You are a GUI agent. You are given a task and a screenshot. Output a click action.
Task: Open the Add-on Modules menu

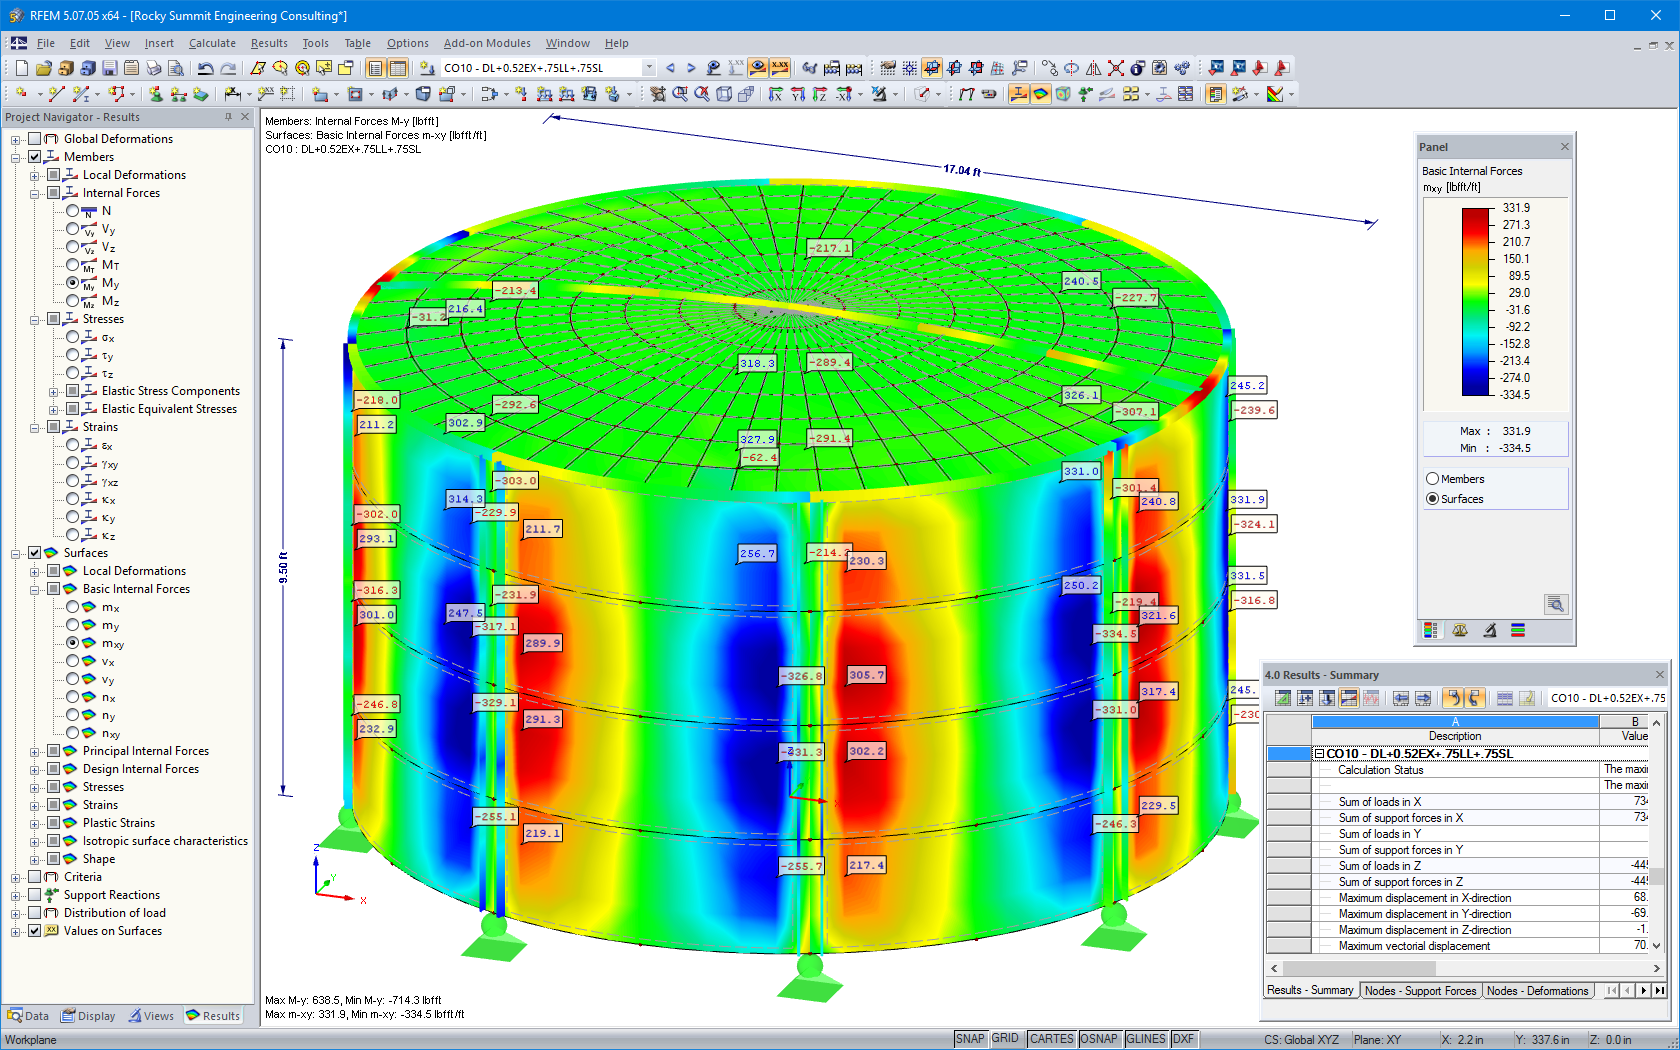487,43
